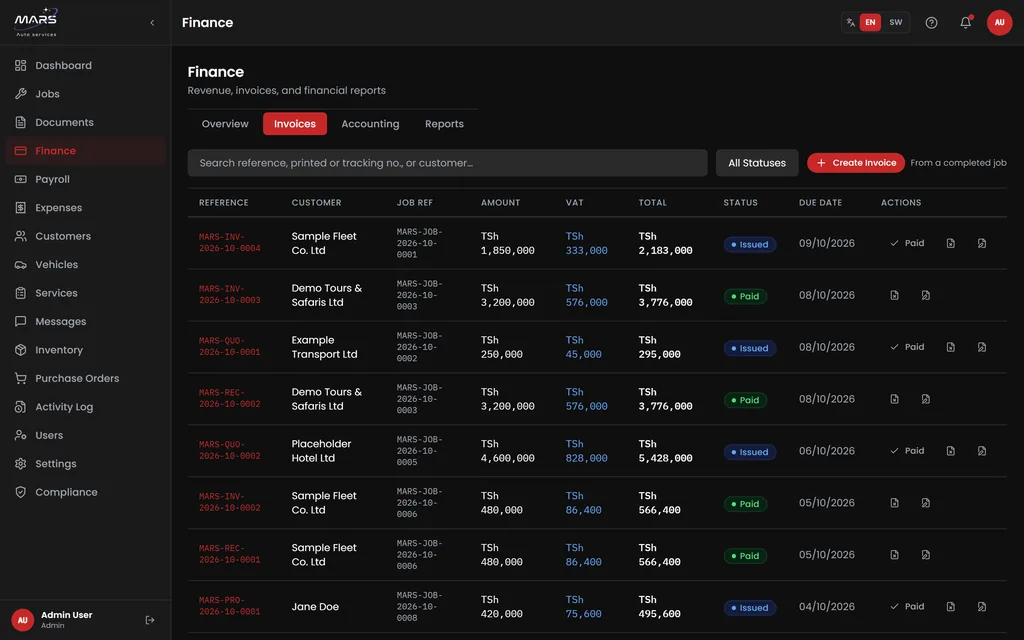The width and height of the screenshot is (1024, 640).
Task: Click job ref MARS-JOB-2026-10-0005
Action: [419, 451]
